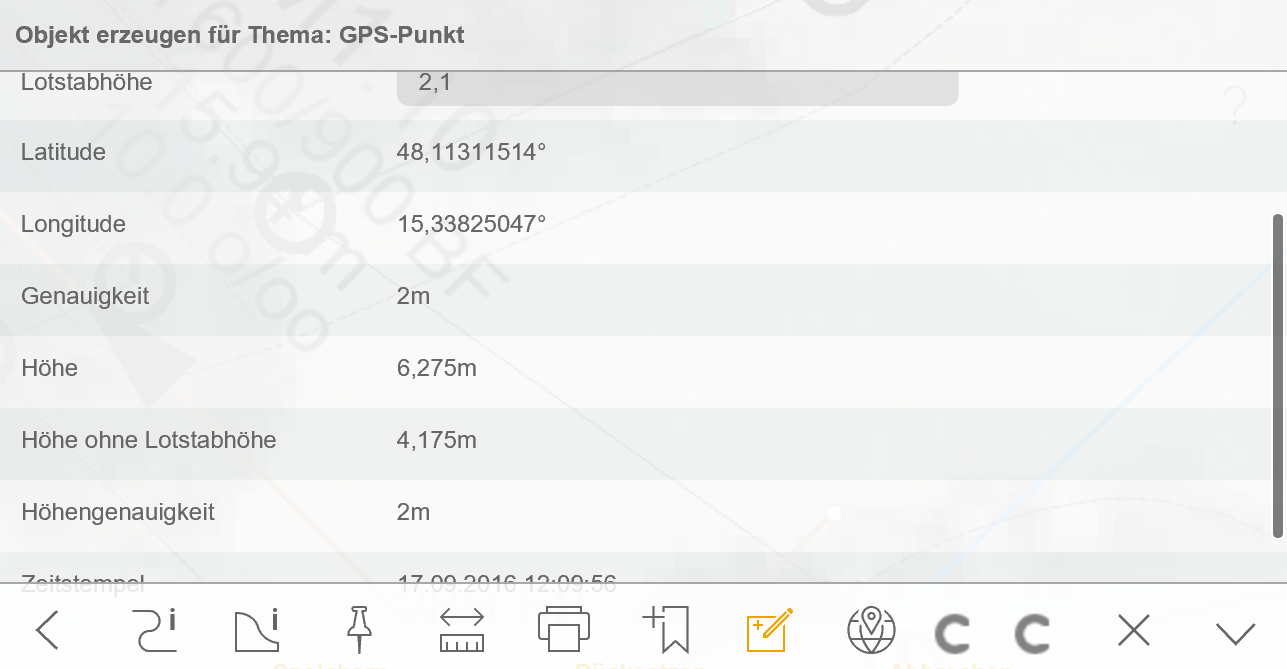Viewport: 1287px width, 669px height.
Task: Click the back arrow in bottom toolbar
Action: 47,631
